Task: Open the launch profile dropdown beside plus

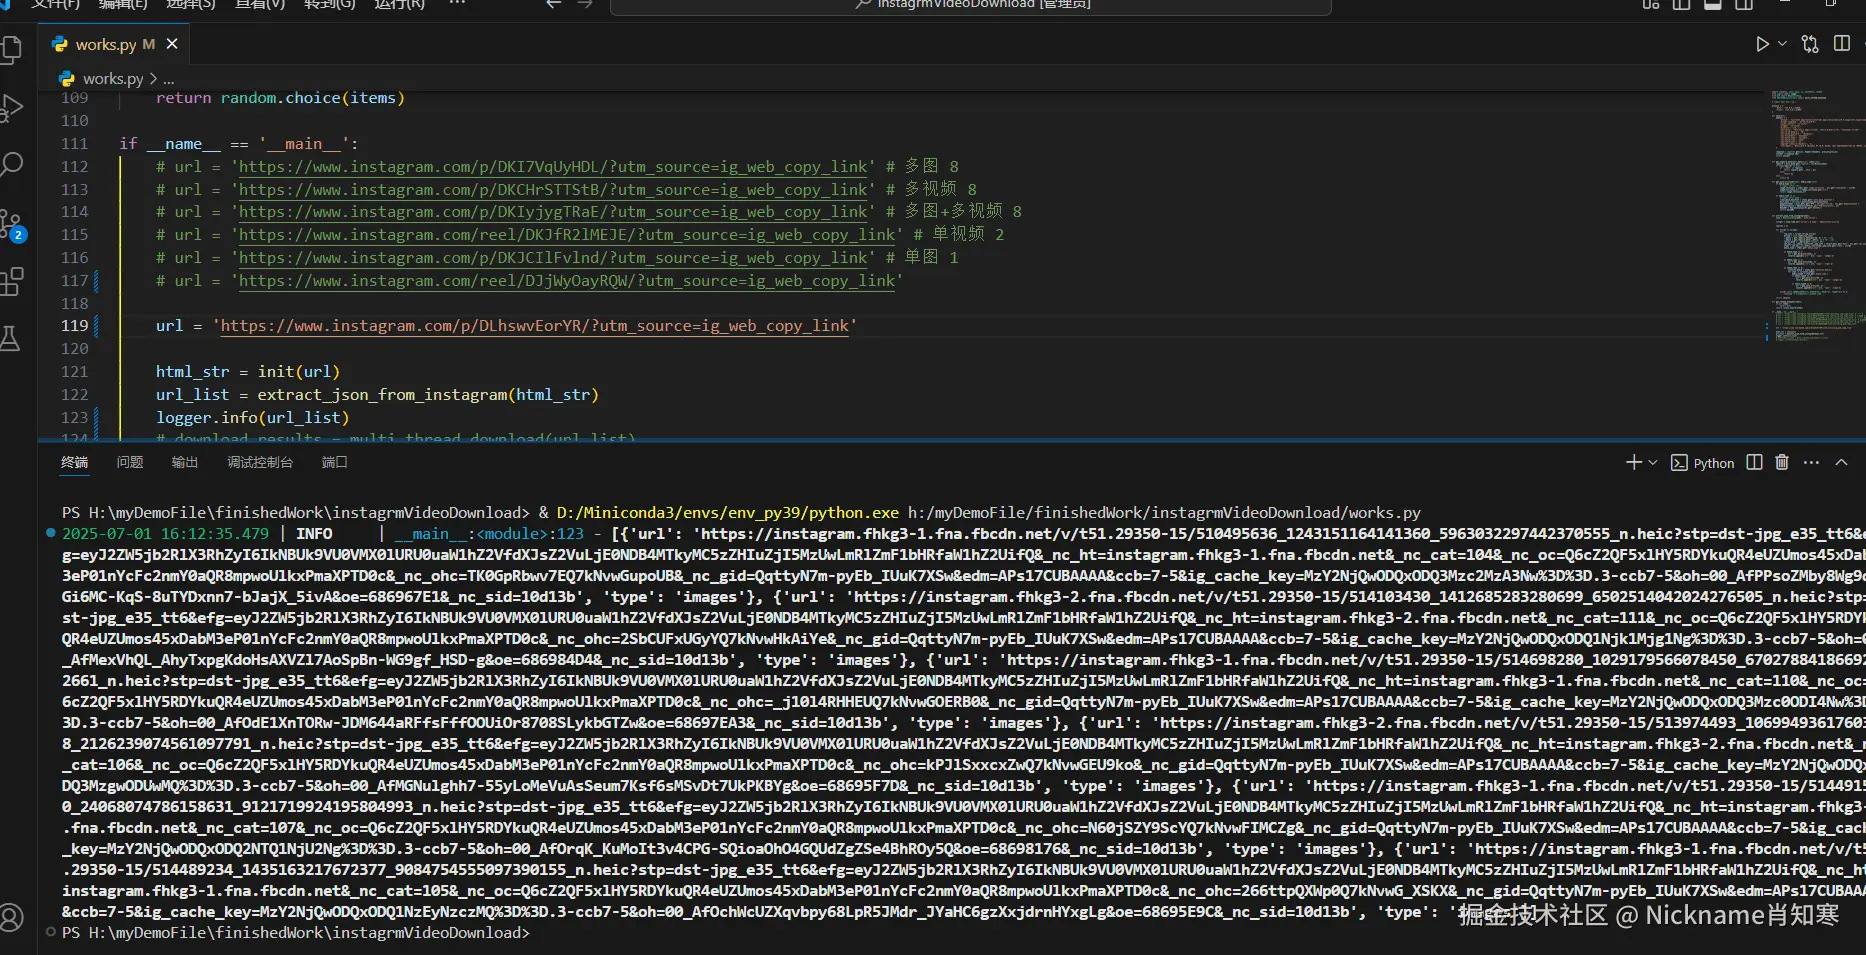Action: click(x=1653, y=462)
